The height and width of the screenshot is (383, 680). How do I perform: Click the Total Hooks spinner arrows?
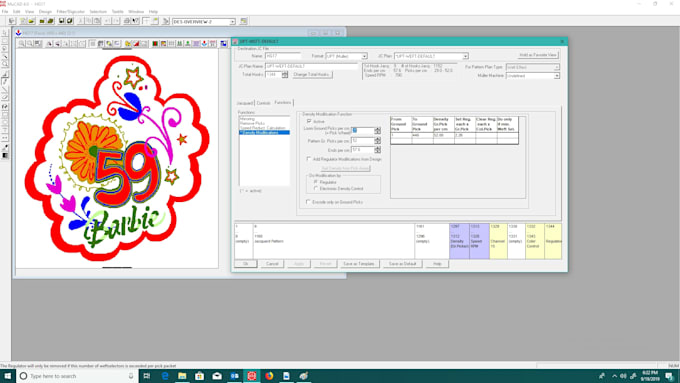pyautogui.click(x=284, y=75)
